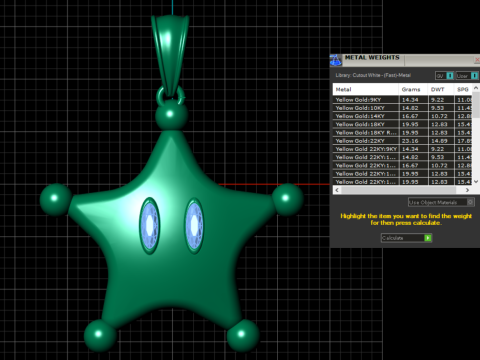Sort by the SPG column header
This screenshot has height=360, width=480.
[x=463, y=89]
